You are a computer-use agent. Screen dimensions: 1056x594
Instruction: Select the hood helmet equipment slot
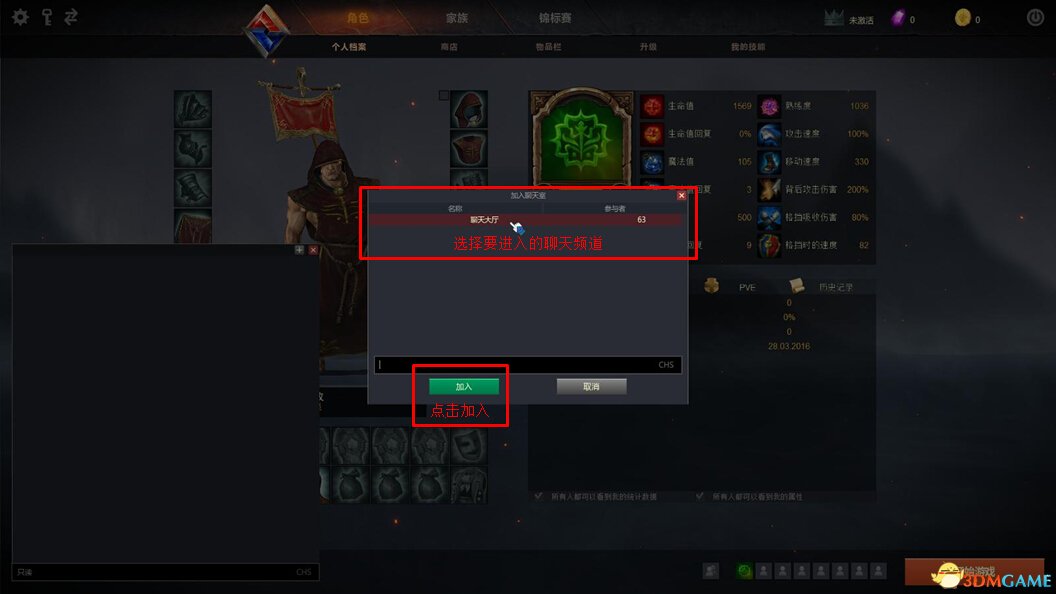[469, 109]
